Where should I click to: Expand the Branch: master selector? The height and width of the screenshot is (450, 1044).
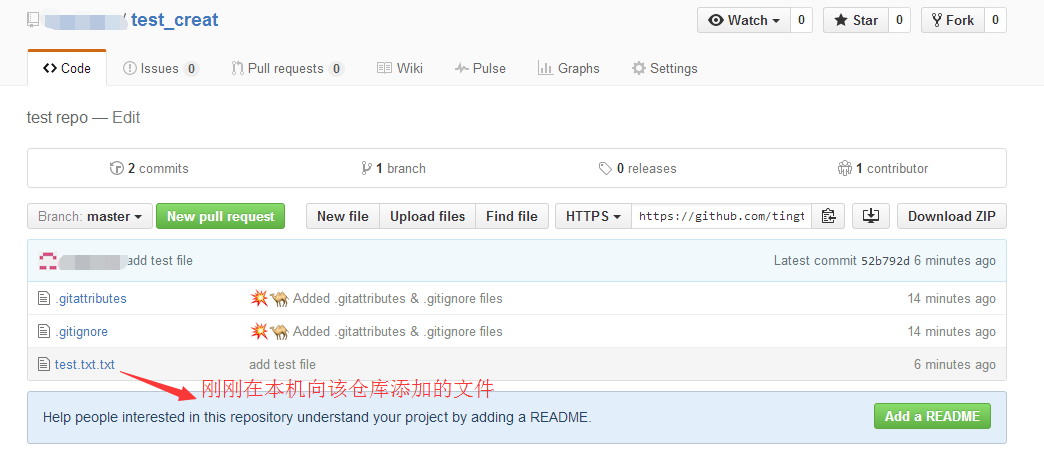(x=90, y=216)
